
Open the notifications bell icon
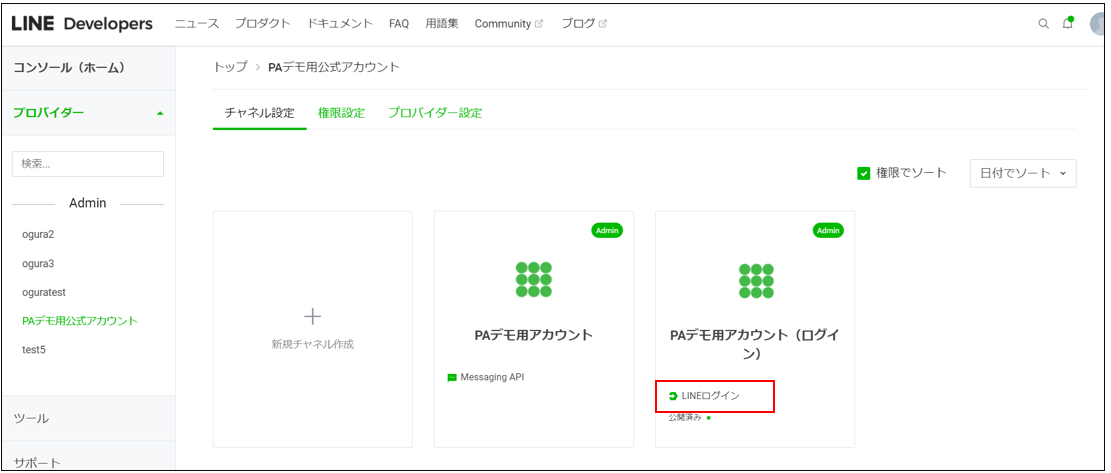(x=1068, y=23)
